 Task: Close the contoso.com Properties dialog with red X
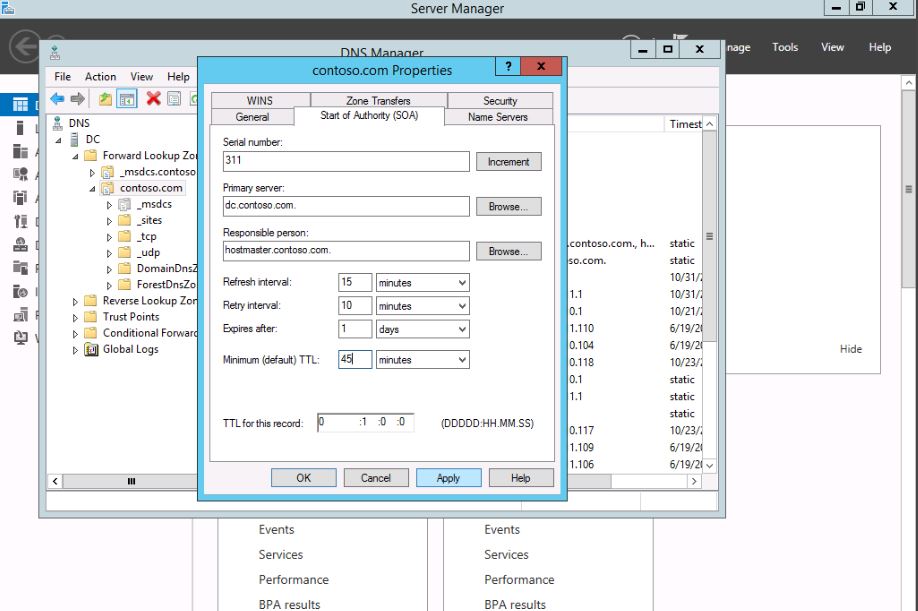(x=541, y=66)
